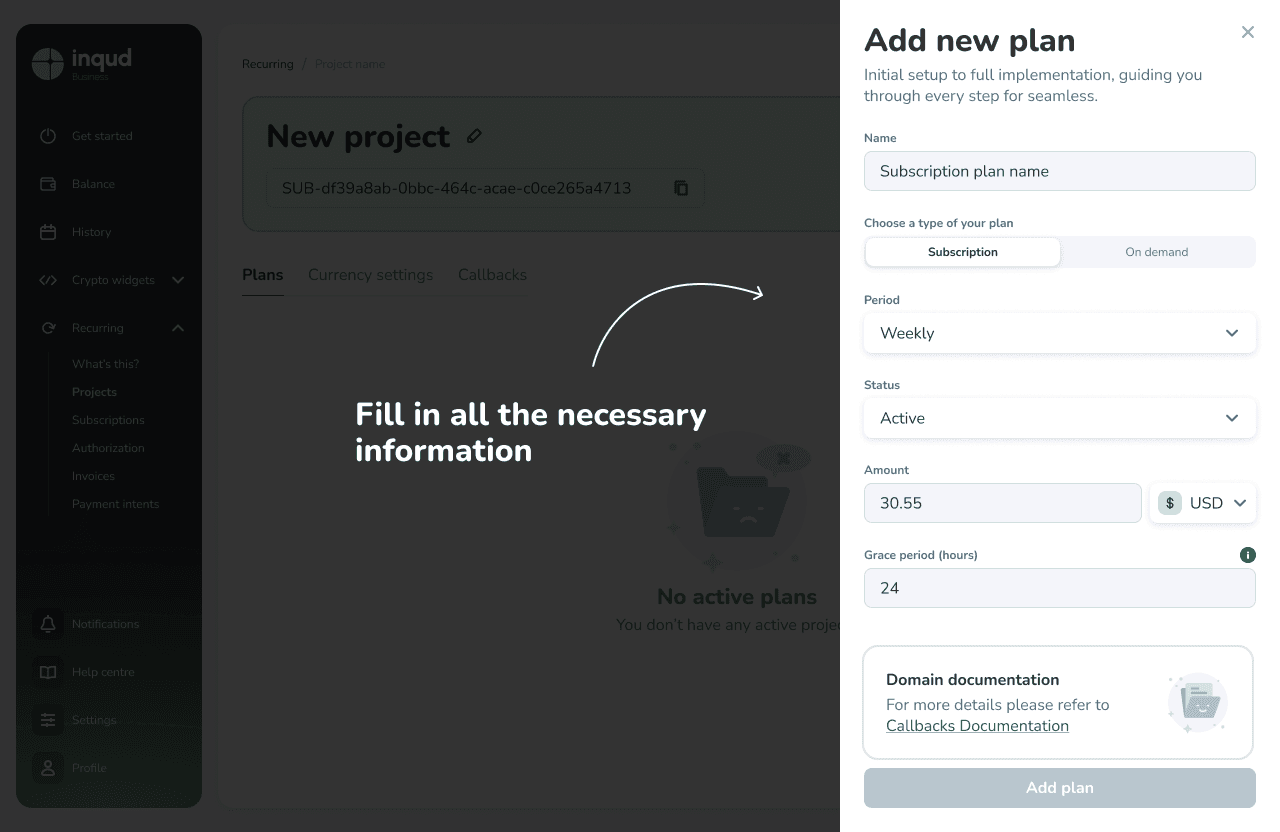The height and width of the screenshot is (832, 1280).
Task: Open Balance wallet icon in sidebar
Action: (x=48, y=184)
